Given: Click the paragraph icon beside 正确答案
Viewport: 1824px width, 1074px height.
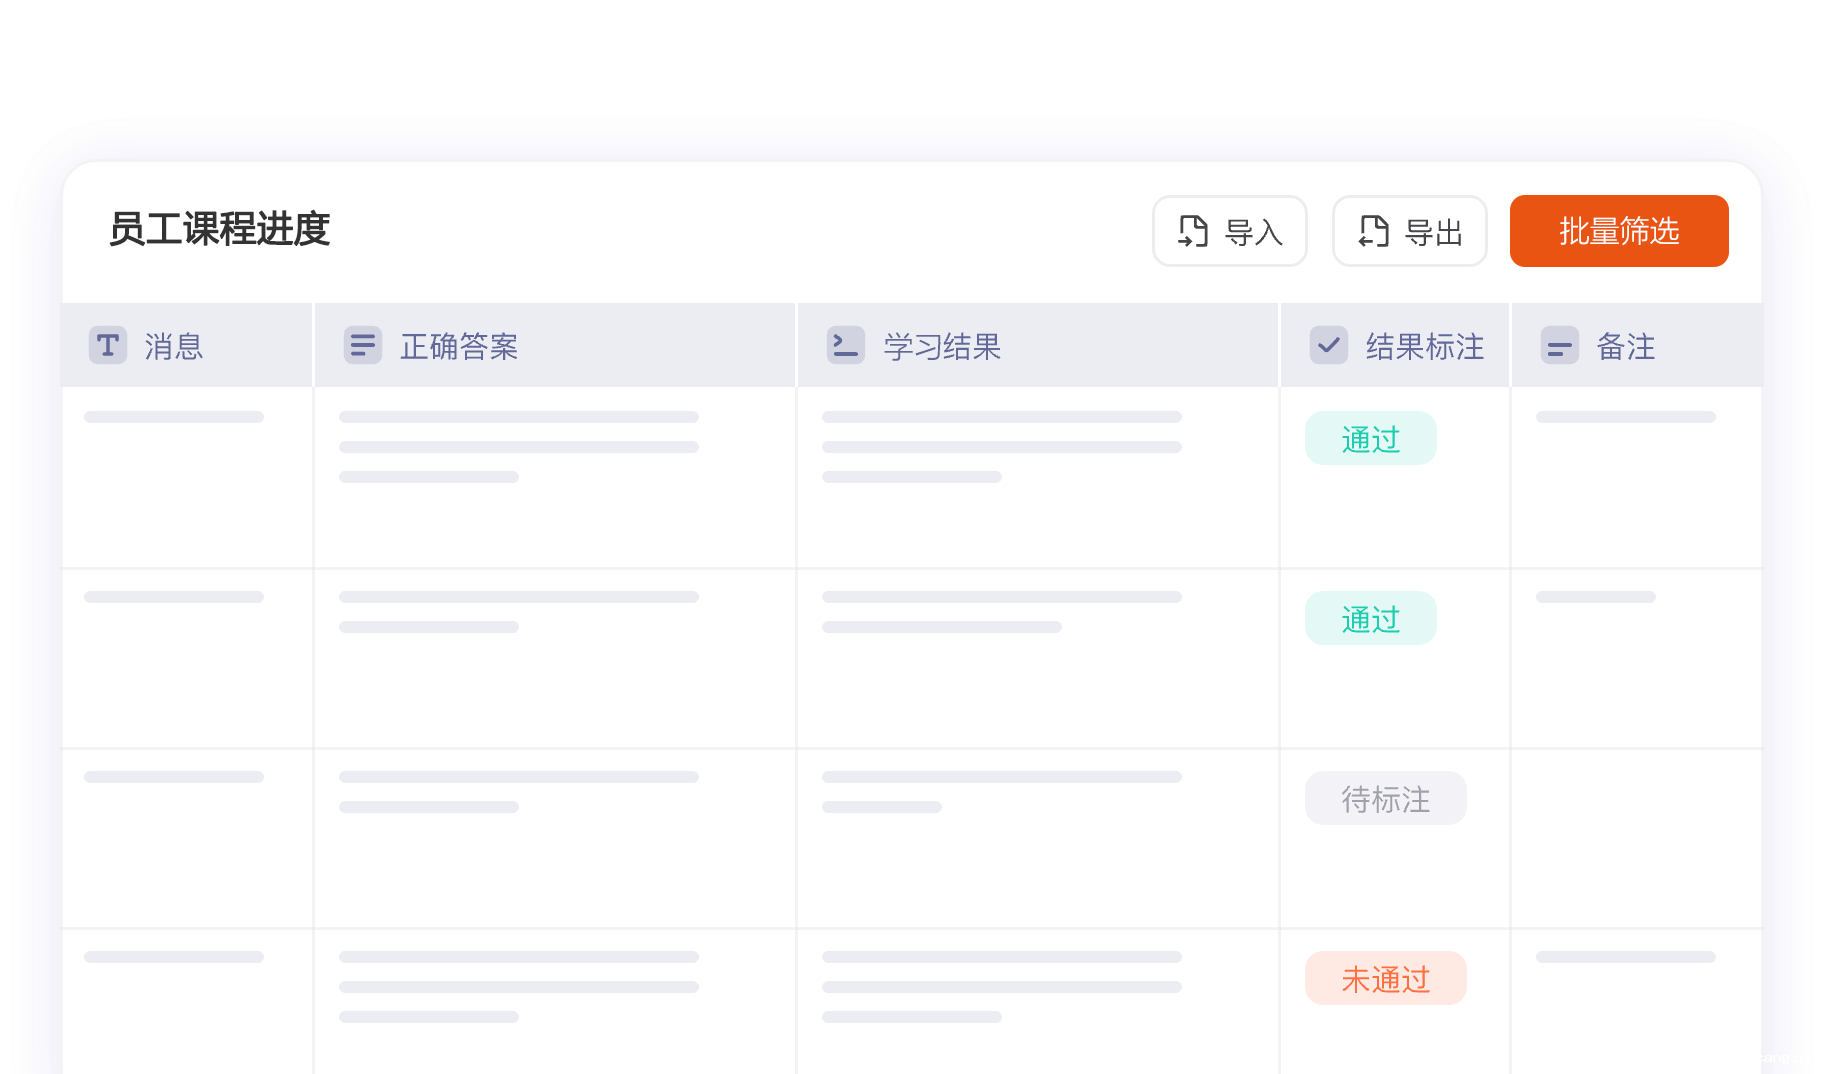Looking at the screenshot, I should (x=362, y=346).
